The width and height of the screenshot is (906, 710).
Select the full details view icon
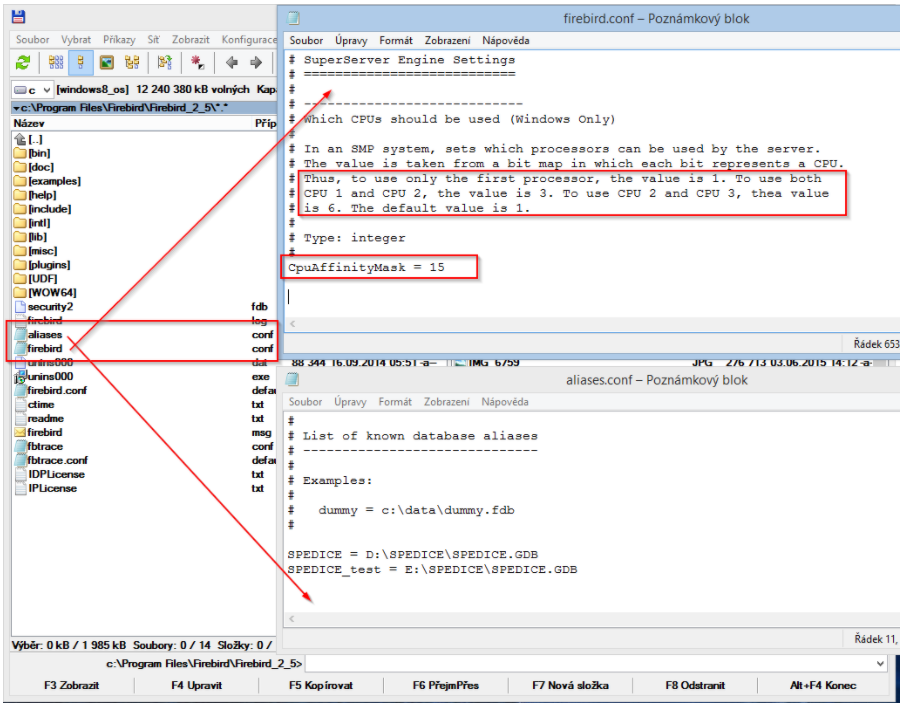[x=81, y=62]
